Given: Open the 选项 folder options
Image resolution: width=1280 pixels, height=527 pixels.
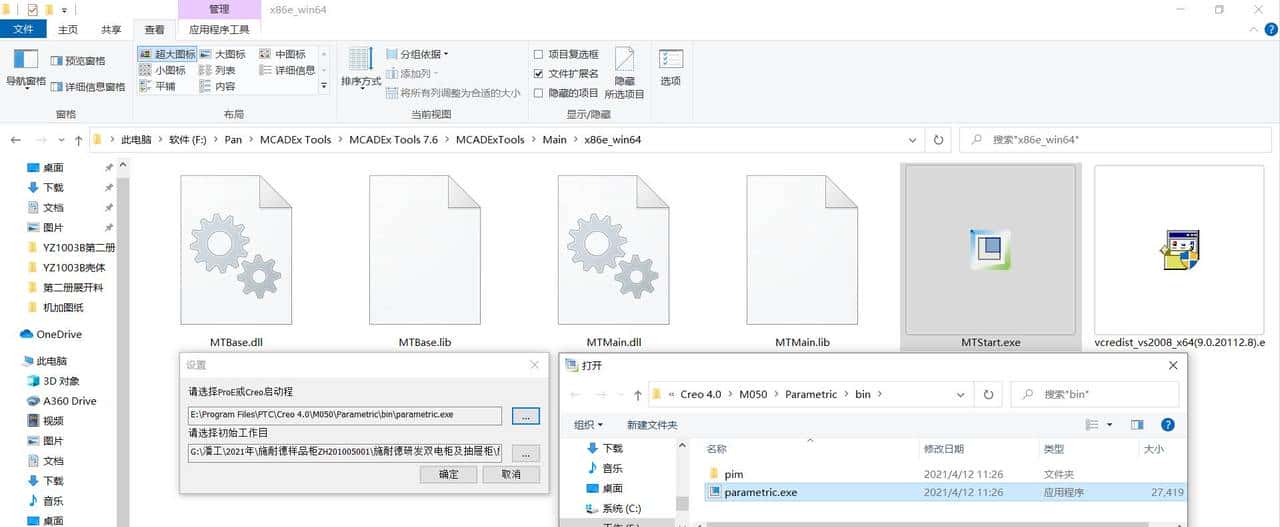Looking at the screenshot, I should (671, 68).
